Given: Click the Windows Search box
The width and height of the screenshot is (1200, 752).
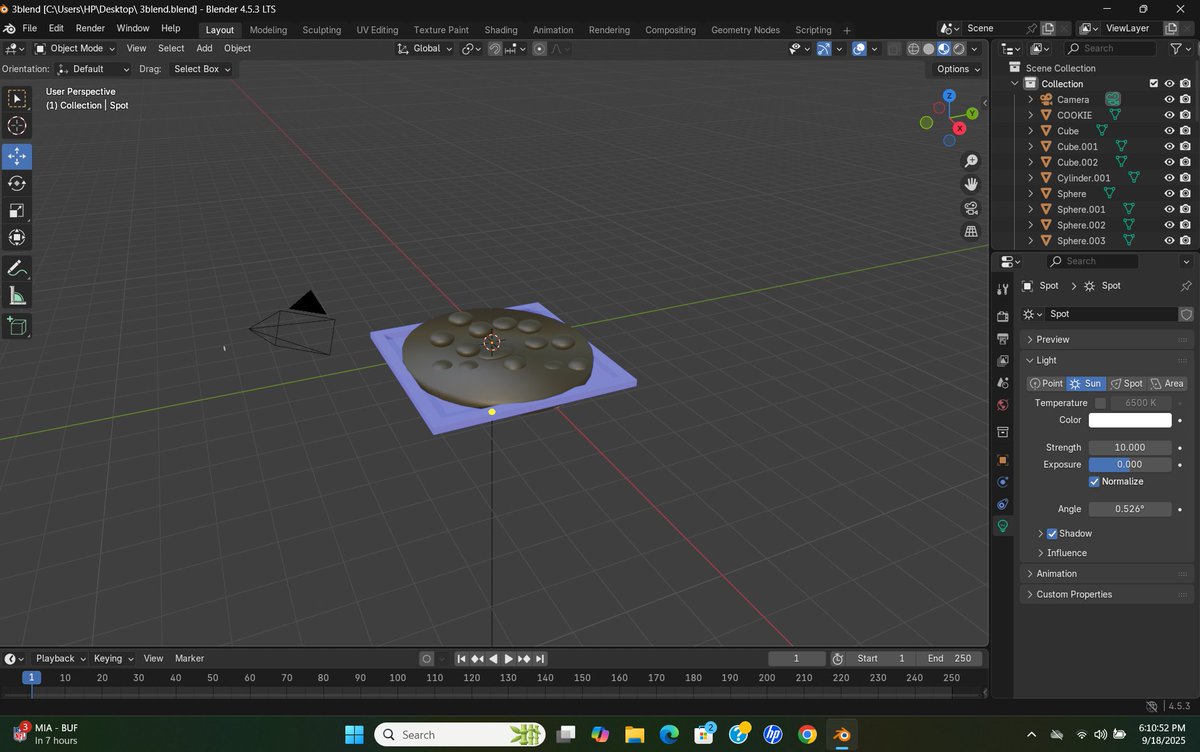Looking at the screenshot, I should 460,735.
